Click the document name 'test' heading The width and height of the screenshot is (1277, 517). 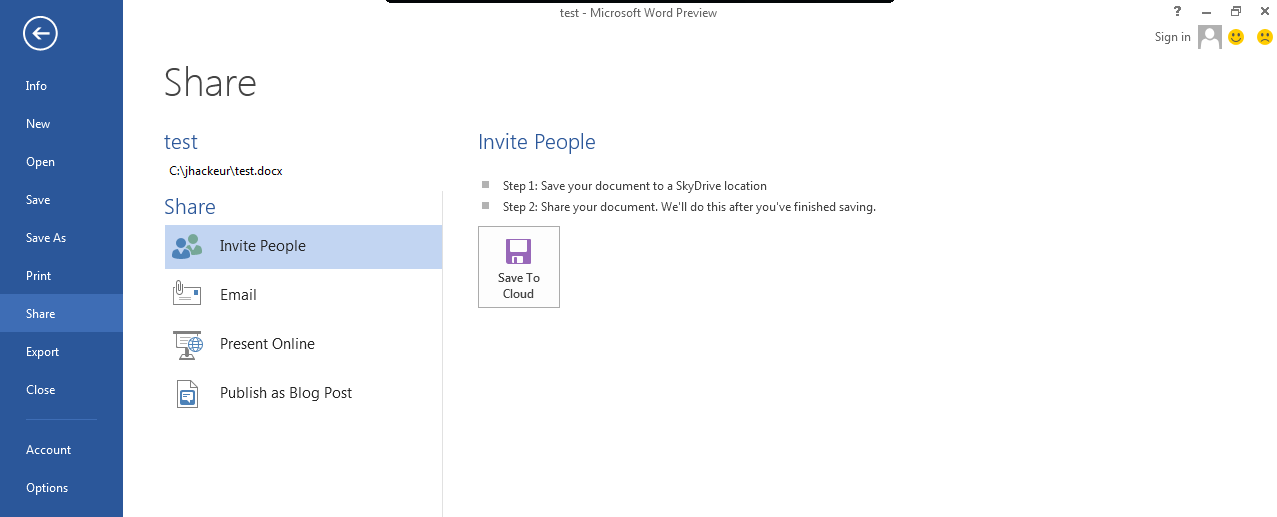click(x=181, y=142)
